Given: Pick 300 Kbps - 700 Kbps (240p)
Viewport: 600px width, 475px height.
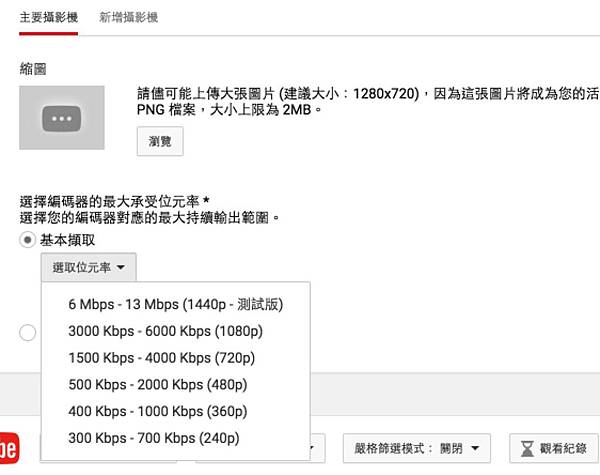Looking at the screenshot, I should pyautogui.click(x=154, y=438).
